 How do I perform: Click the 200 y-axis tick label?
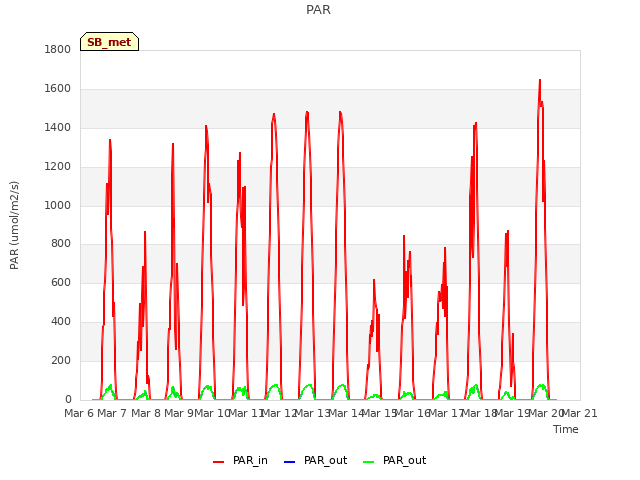point(61,360)
